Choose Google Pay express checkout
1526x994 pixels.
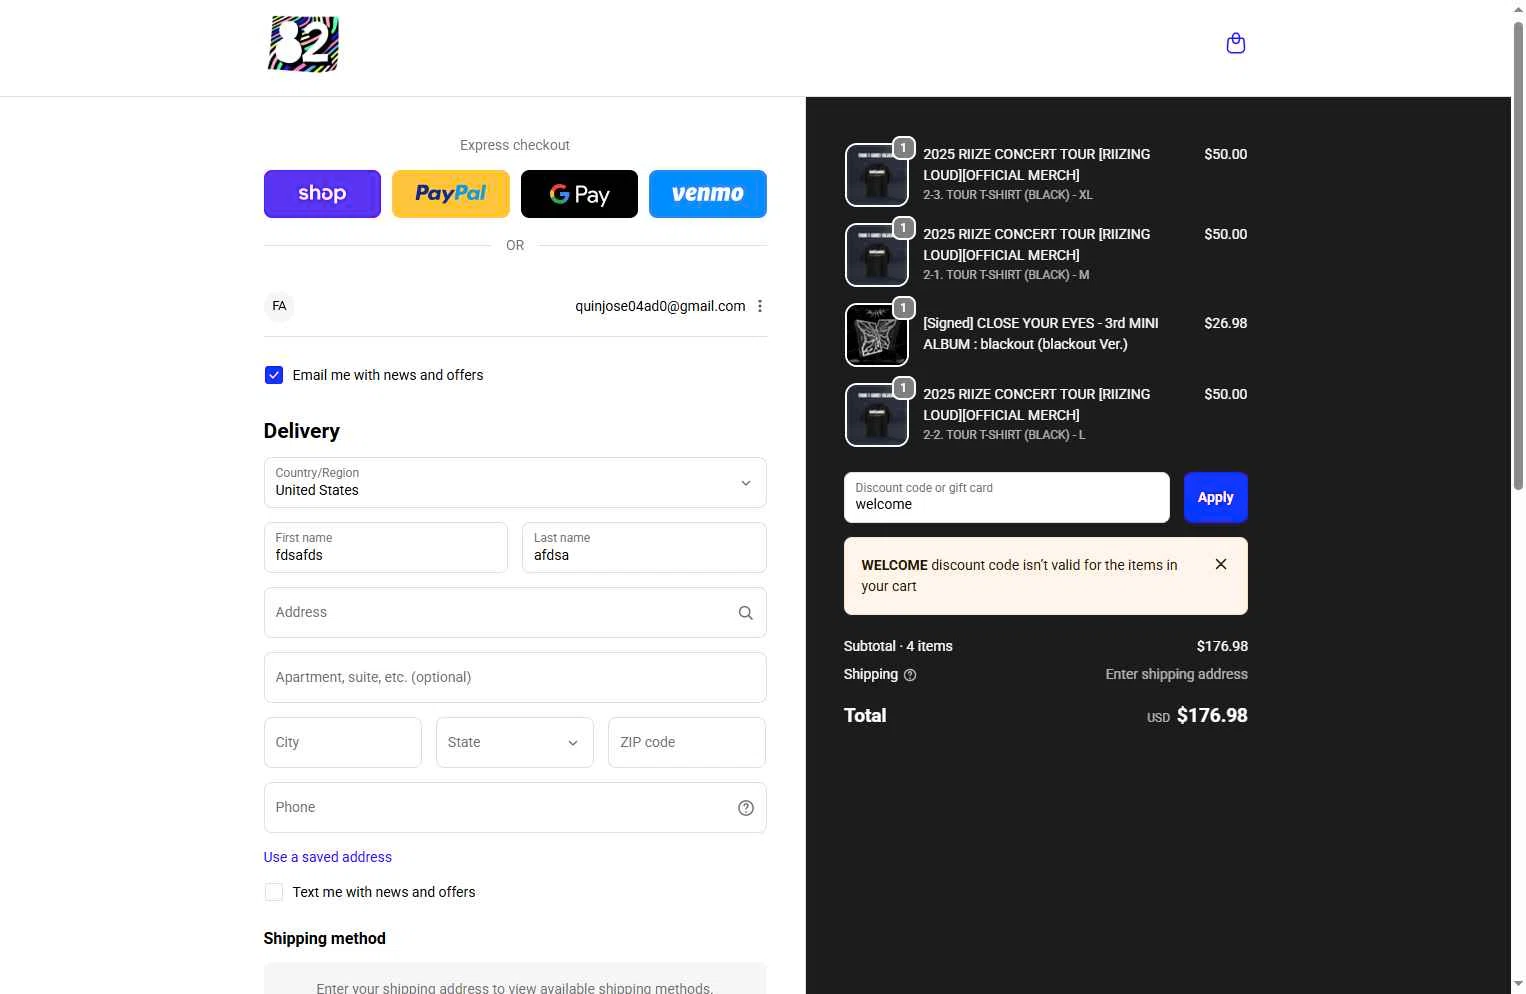coord(579,194)
